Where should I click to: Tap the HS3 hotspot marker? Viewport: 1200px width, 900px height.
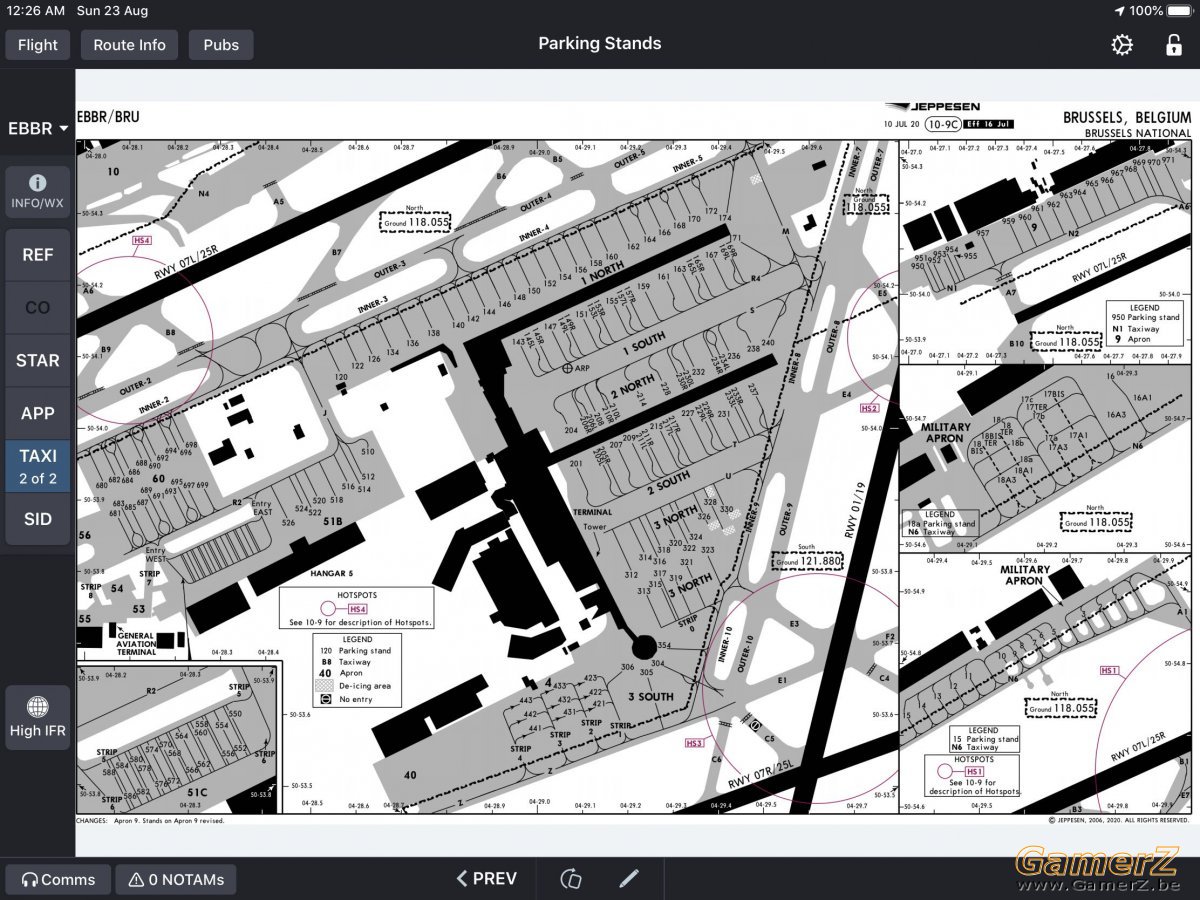(694, 743)
